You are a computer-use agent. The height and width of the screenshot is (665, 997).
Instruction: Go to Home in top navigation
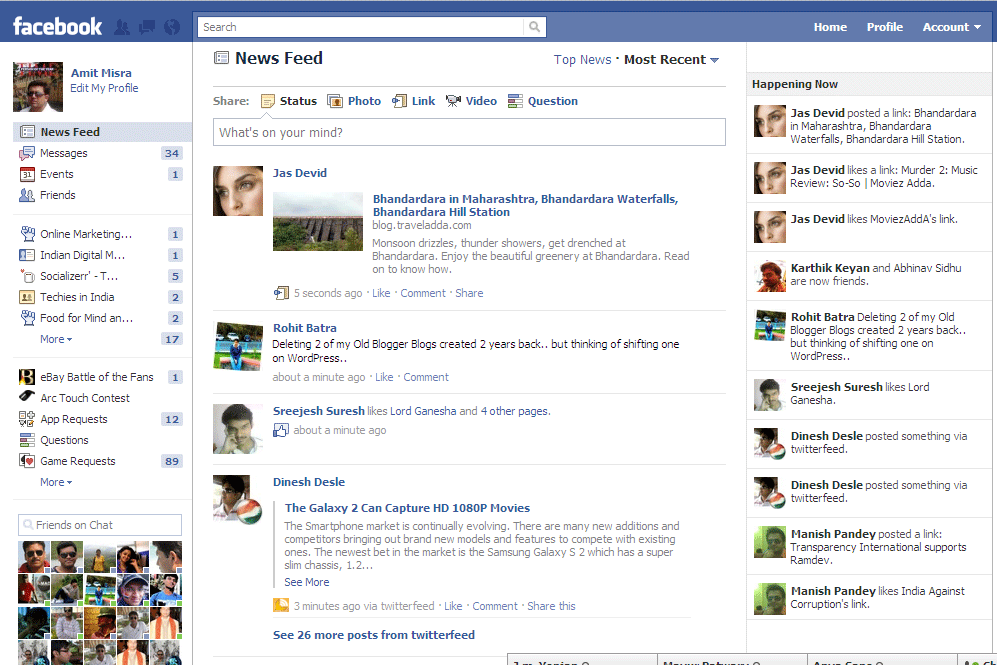pyautogui.click(x=830, y=27)
